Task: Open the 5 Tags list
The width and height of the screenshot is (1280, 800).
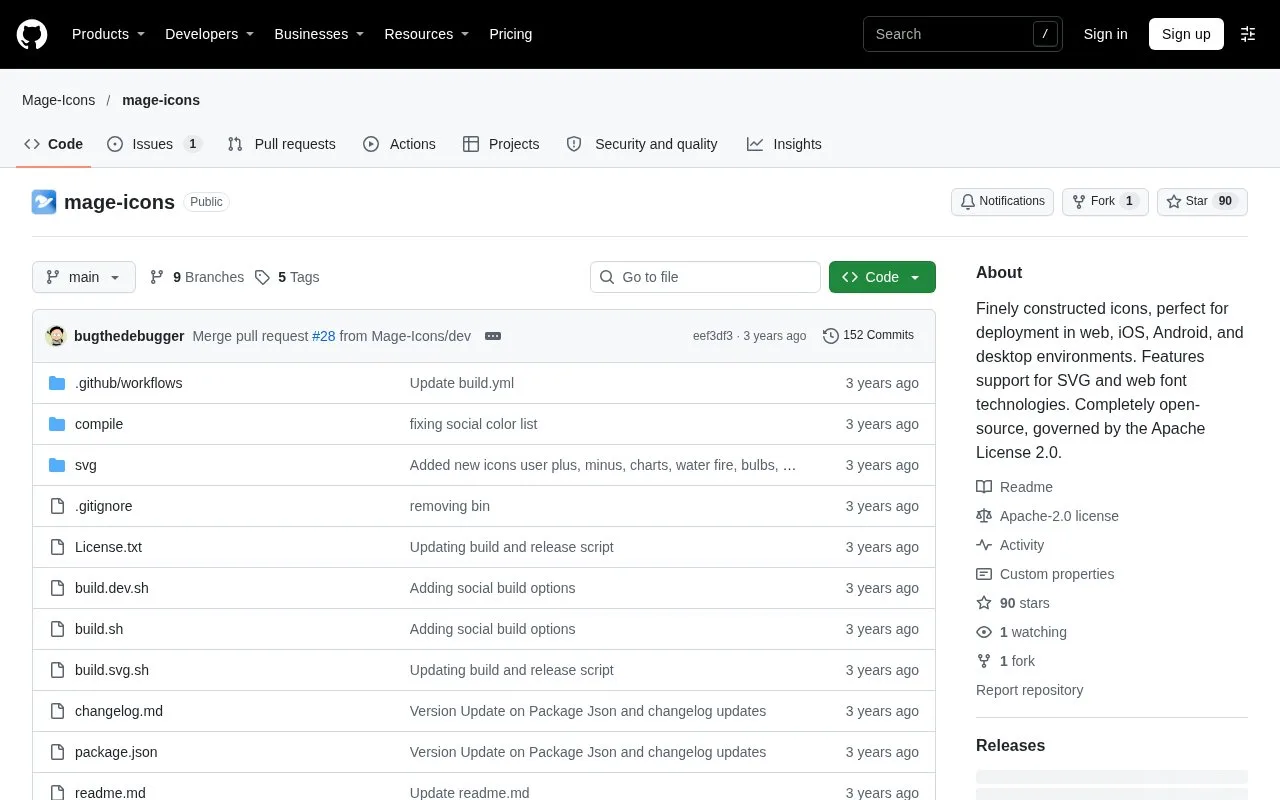Action: click(x=287, y=277)
